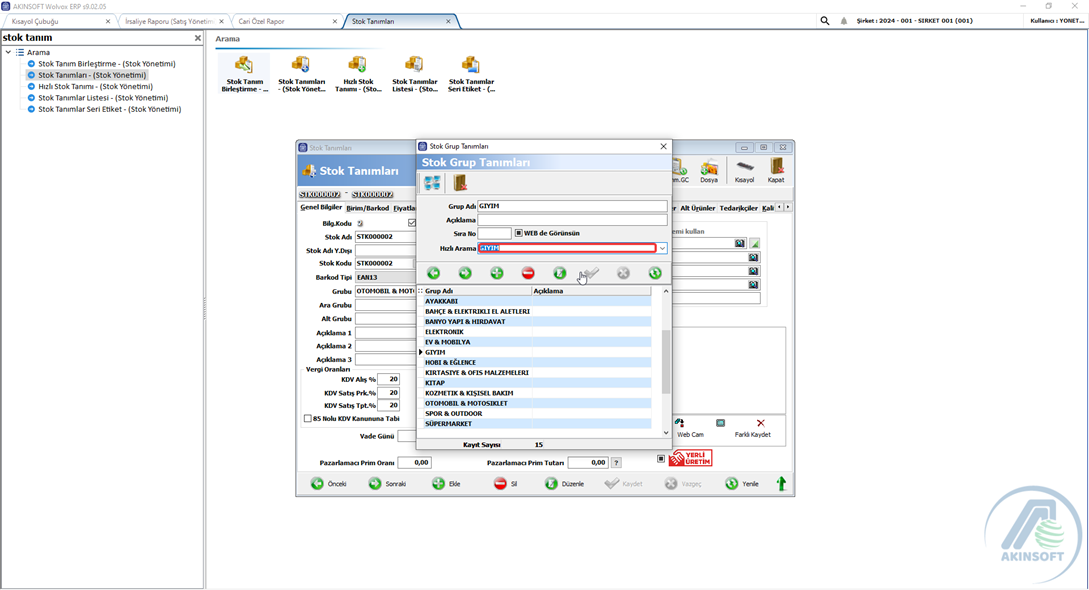Select the Birim/Barkod tab
This screenshot has height=590, width=1089.
click(367, 208)
